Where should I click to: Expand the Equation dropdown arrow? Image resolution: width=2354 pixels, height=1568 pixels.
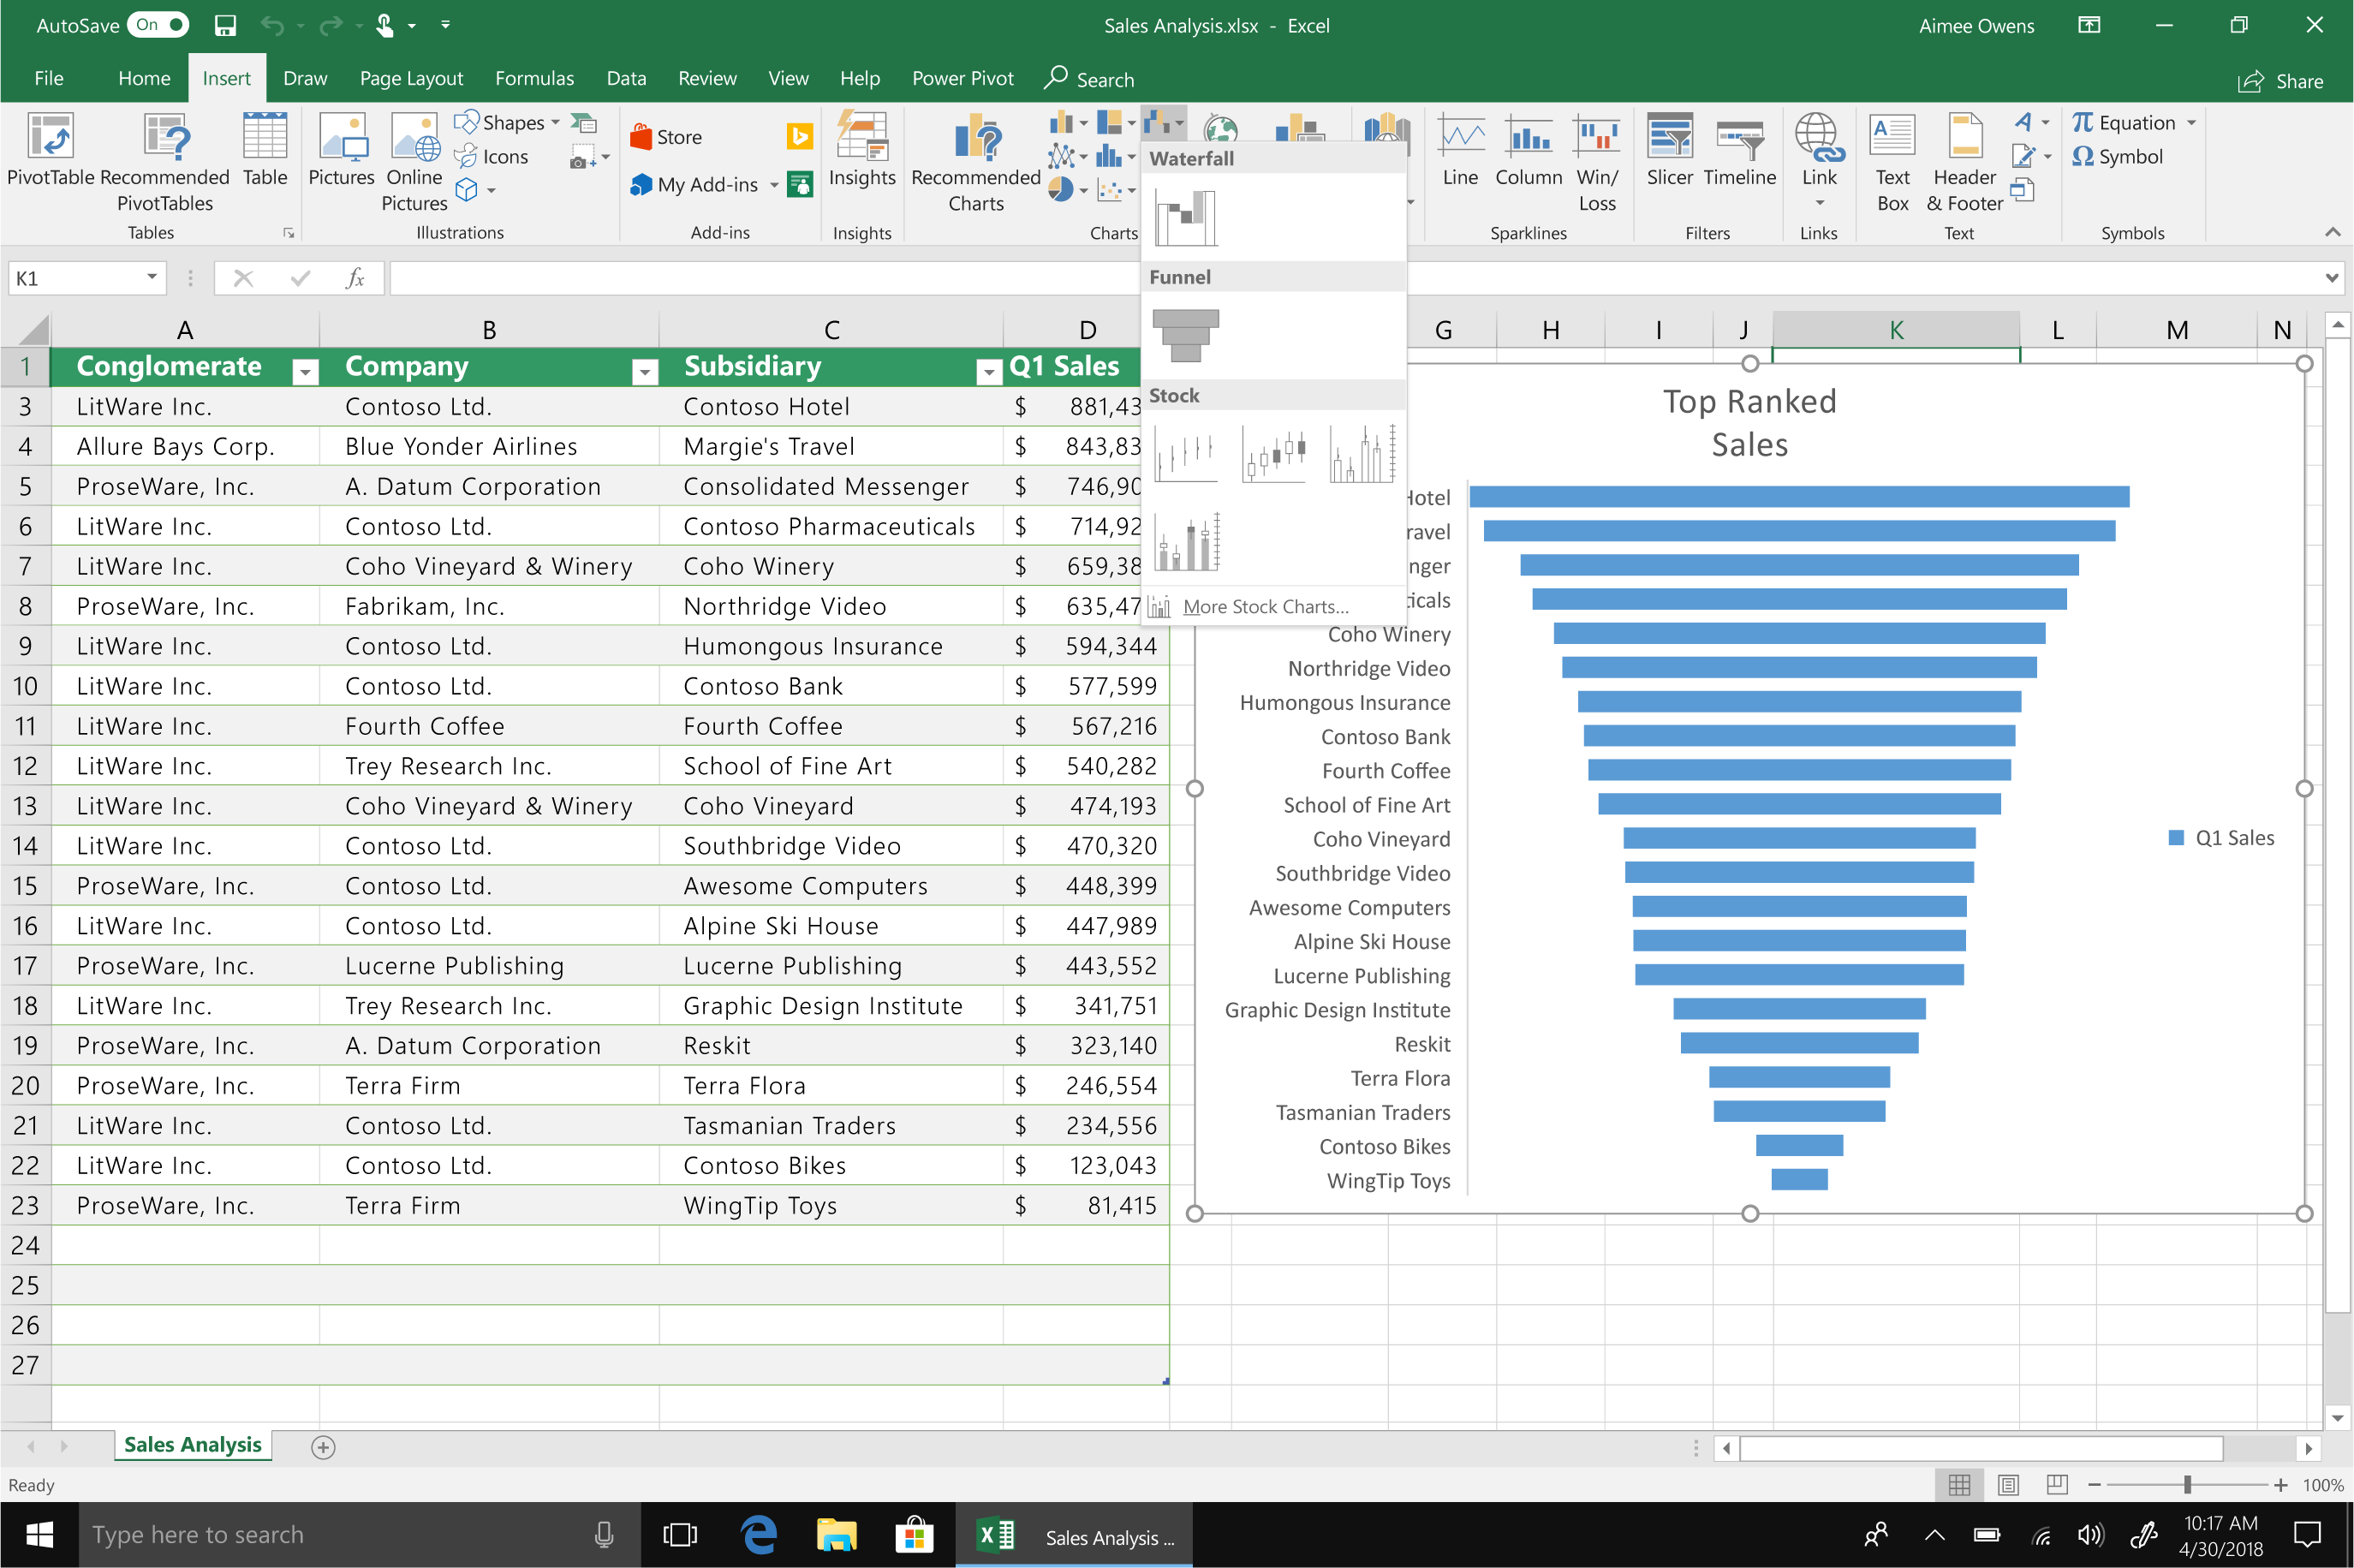(x=2191, y=123)
